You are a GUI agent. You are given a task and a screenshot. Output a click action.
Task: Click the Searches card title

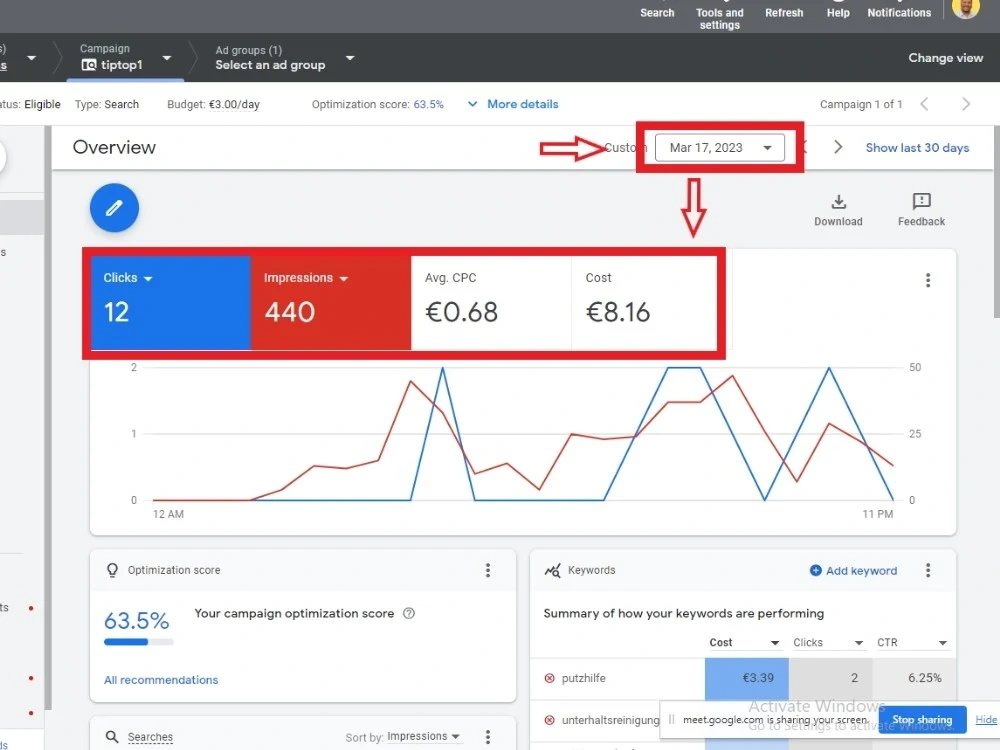(150, 737)
